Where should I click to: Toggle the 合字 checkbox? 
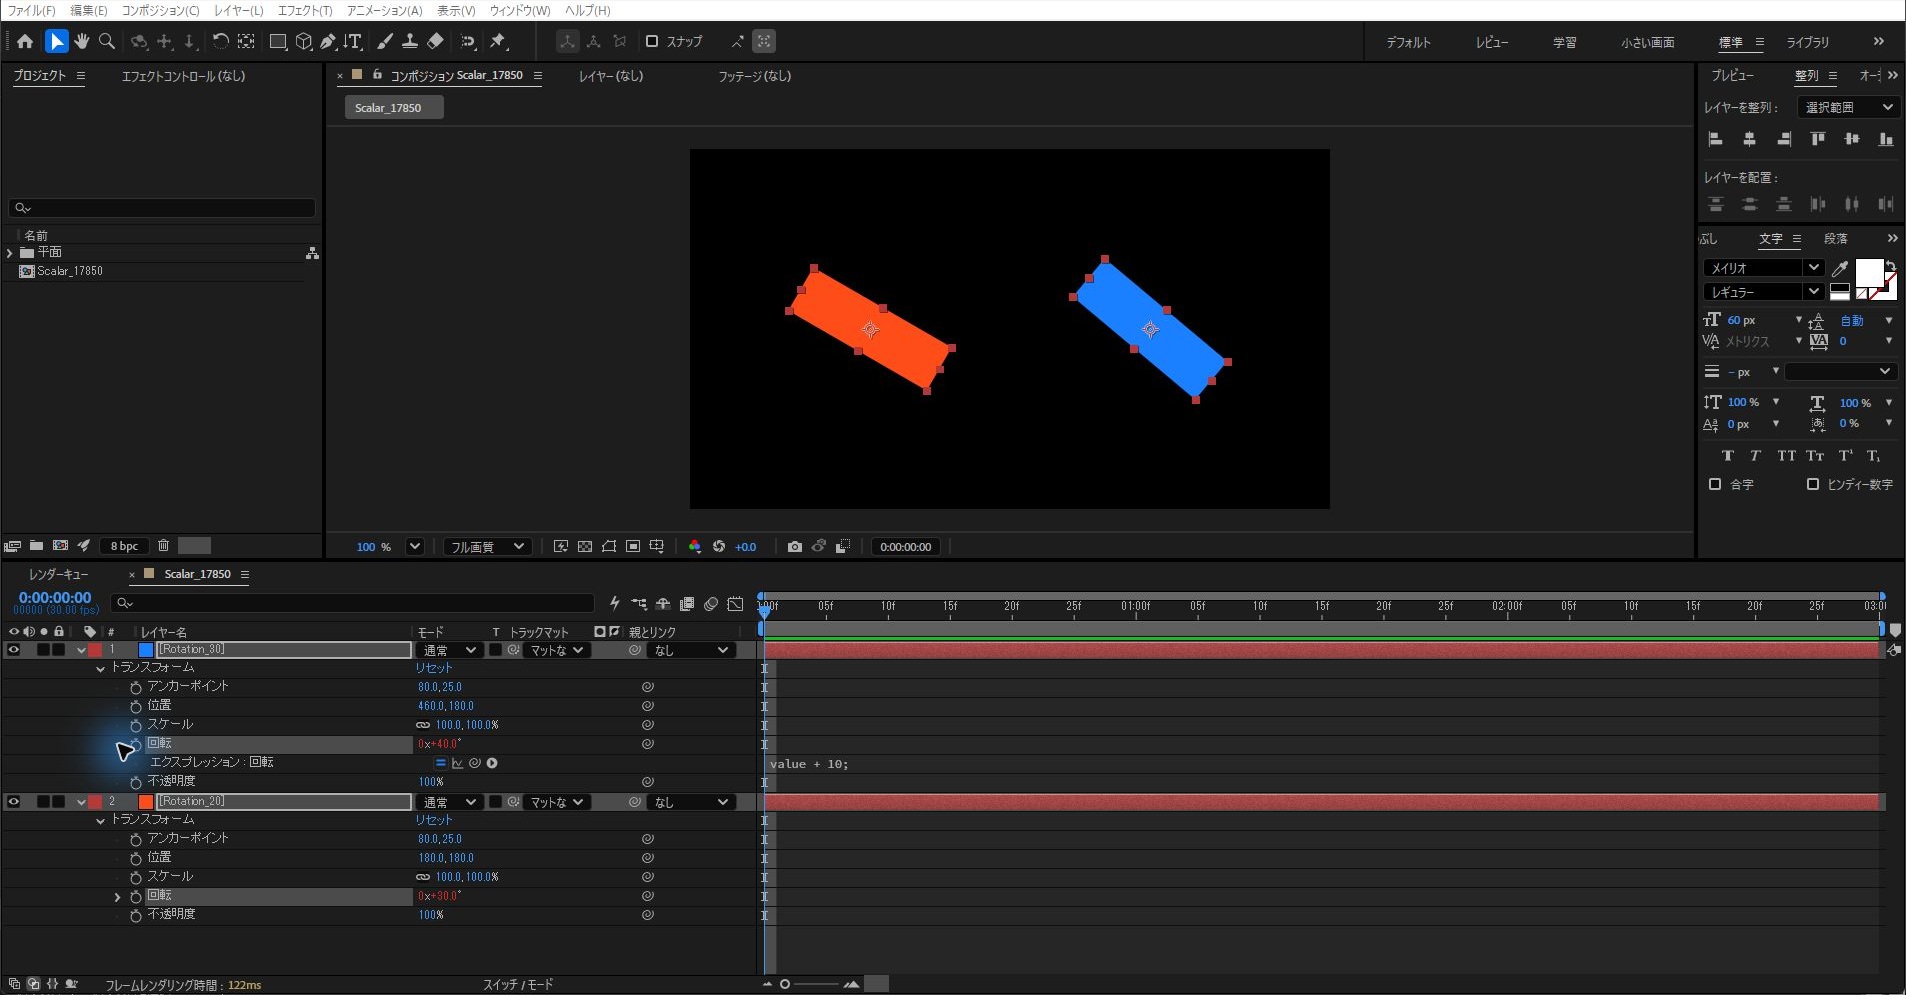point(1715,484)
